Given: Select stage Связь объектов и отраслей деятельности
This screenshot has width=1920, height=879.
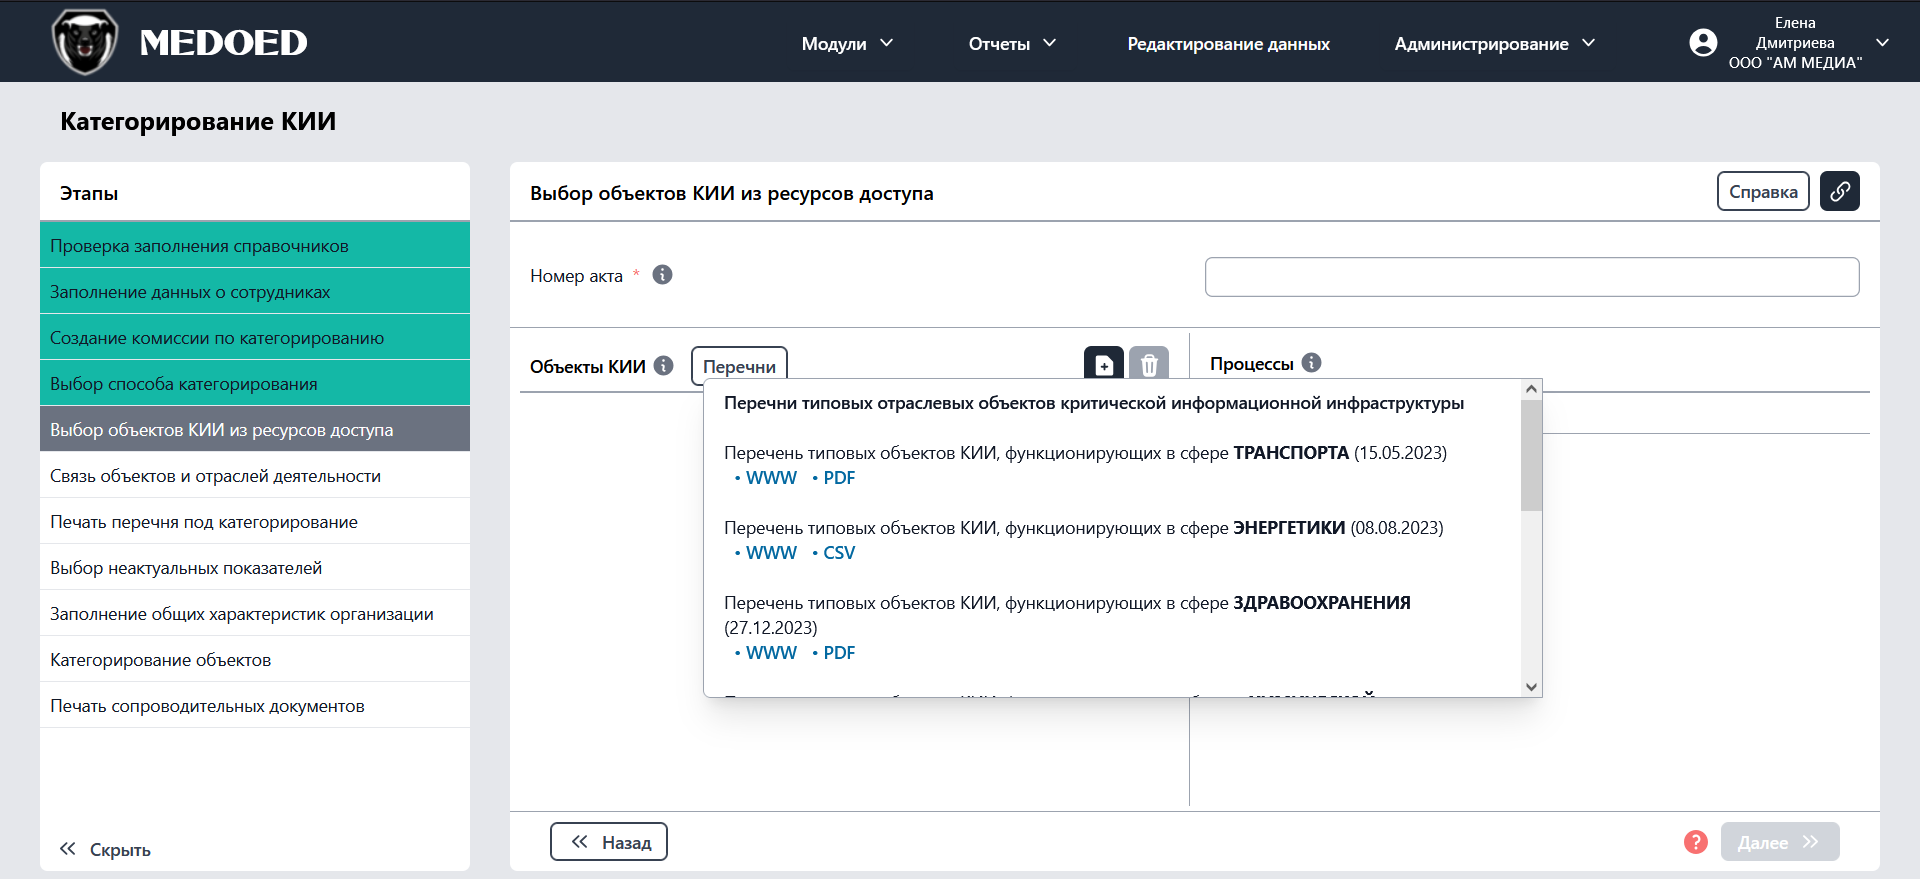Looking at the screenshot, I should point(215,476).
